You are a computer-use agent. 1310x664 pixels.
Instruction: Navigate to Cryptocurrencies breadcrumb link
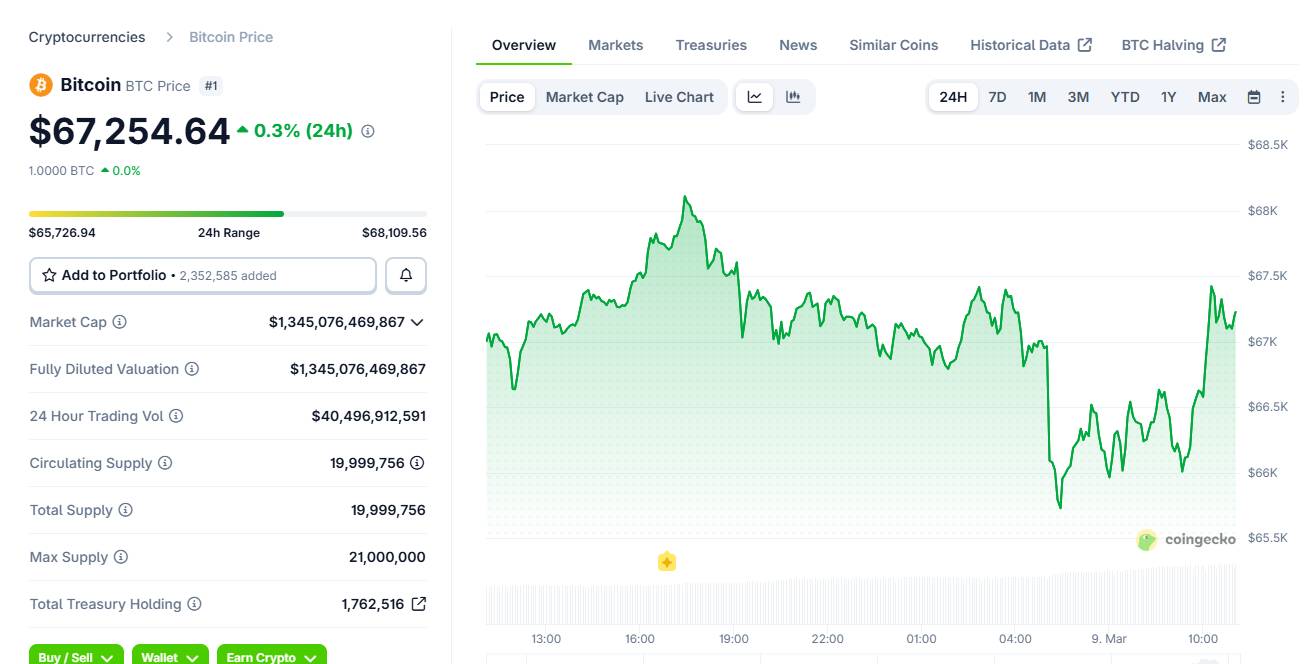(87, 37)
